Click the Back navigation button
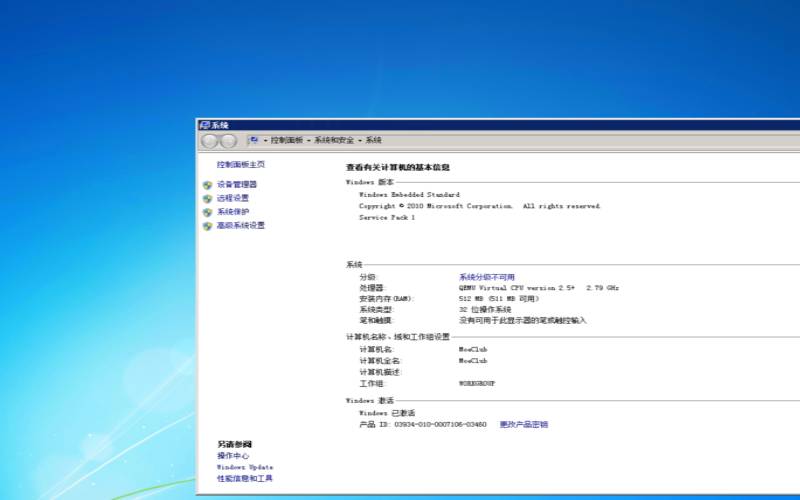 click(210, 141)
